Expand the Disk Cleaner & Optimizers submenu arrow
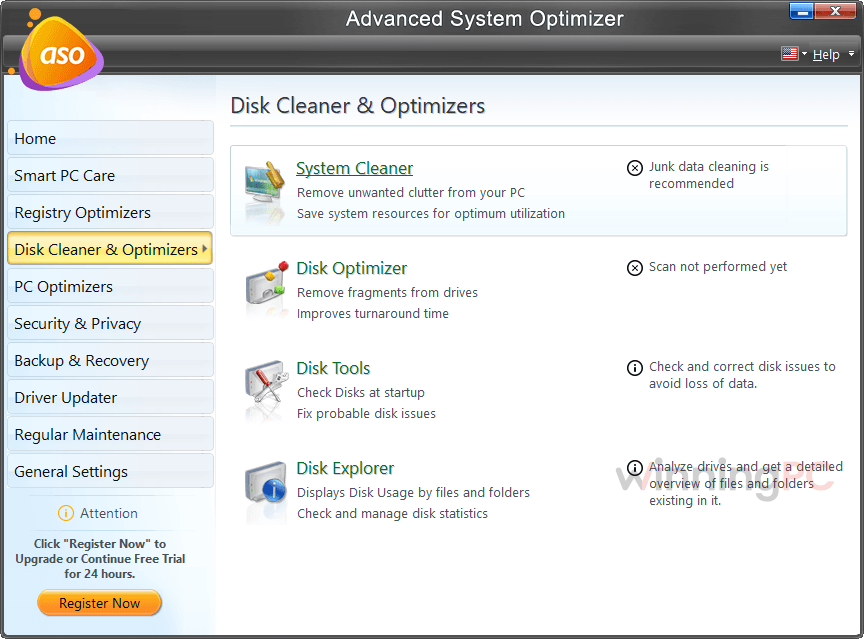This screenshot has height=639, width=864. click(204, 248)
